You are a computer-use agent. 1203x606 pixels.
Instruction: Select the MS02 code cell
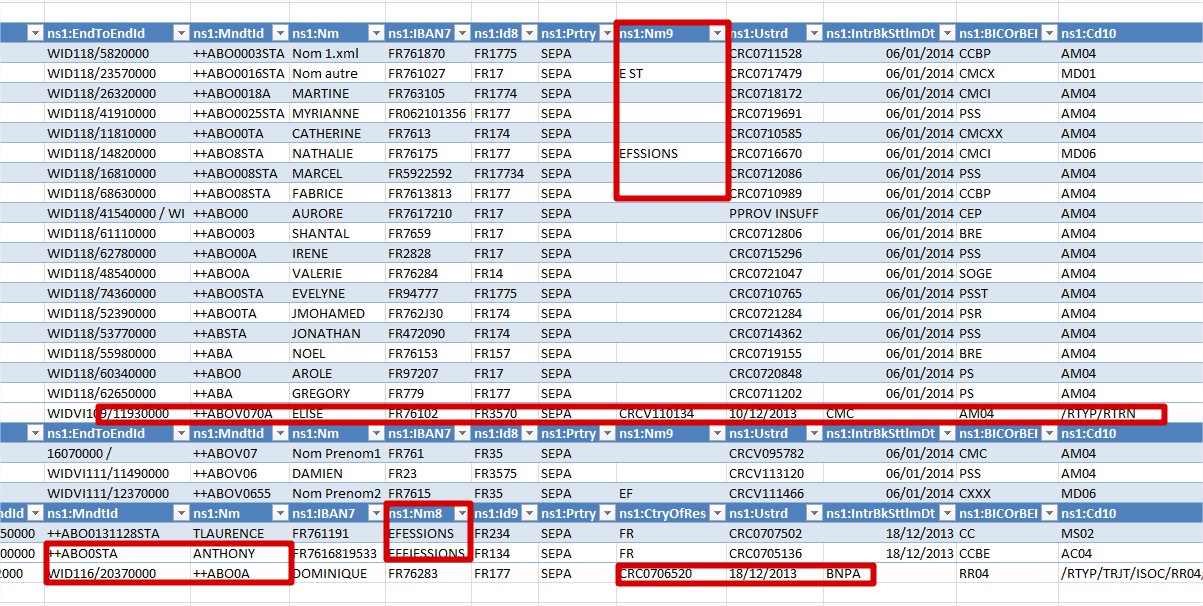(1079, 533)
